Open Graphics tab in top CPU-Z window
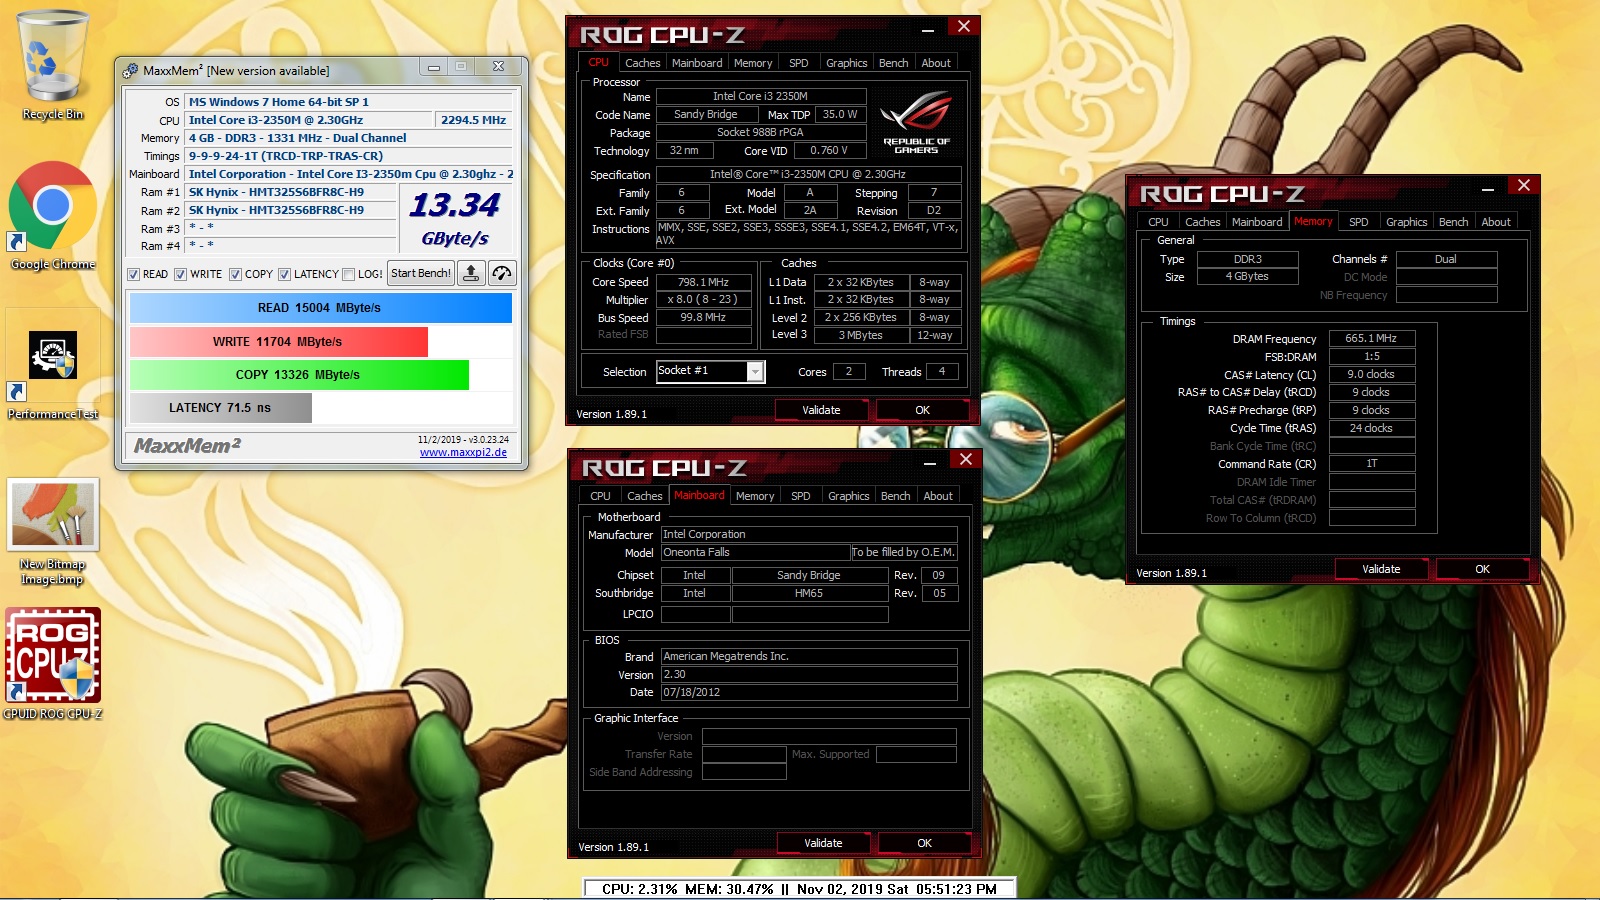Viewport: 1600px width, 900px height. coord(846,63)
